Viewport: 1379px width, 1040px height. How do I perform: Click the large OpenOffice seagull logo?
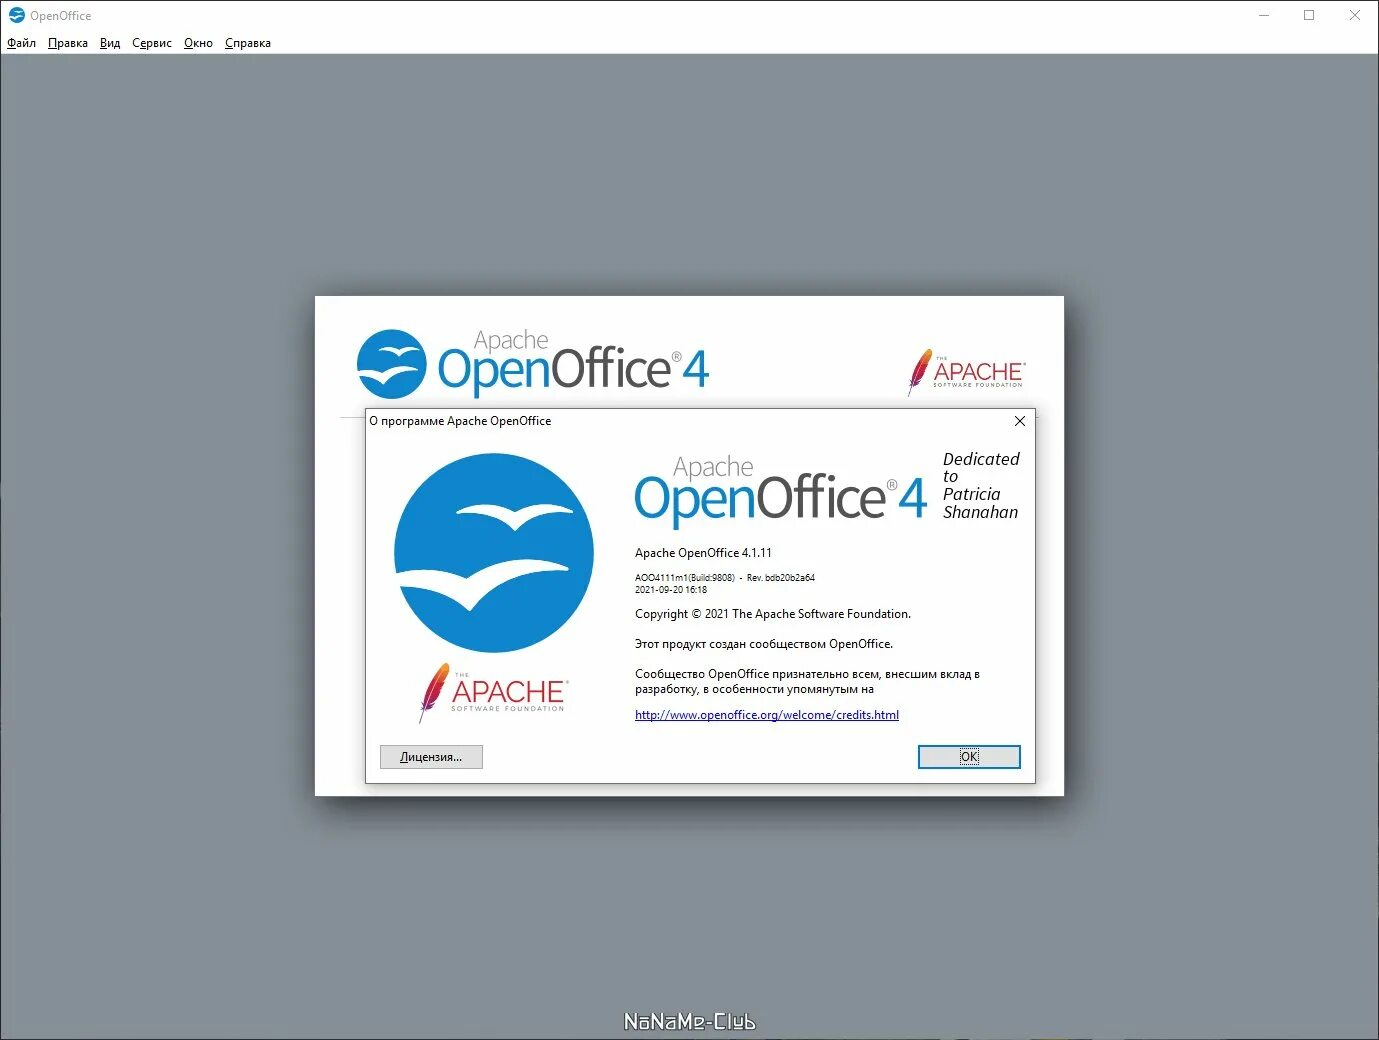tap(494, 553)
